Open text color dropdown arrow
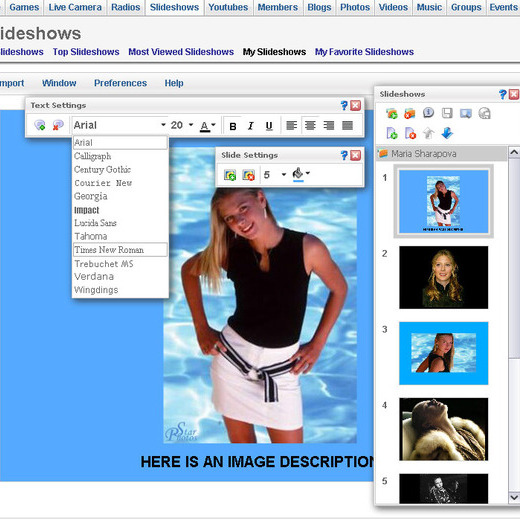 [x=213, y=125]
